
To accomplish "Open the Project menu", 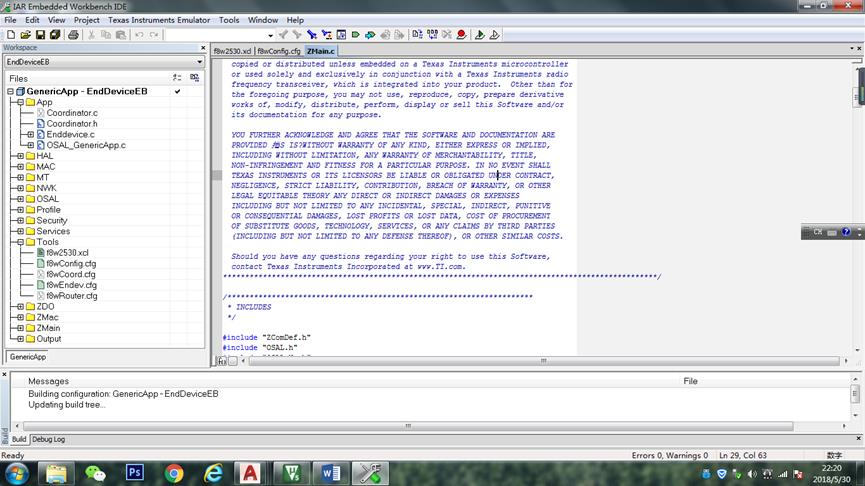I will click(x=87, y=20).
